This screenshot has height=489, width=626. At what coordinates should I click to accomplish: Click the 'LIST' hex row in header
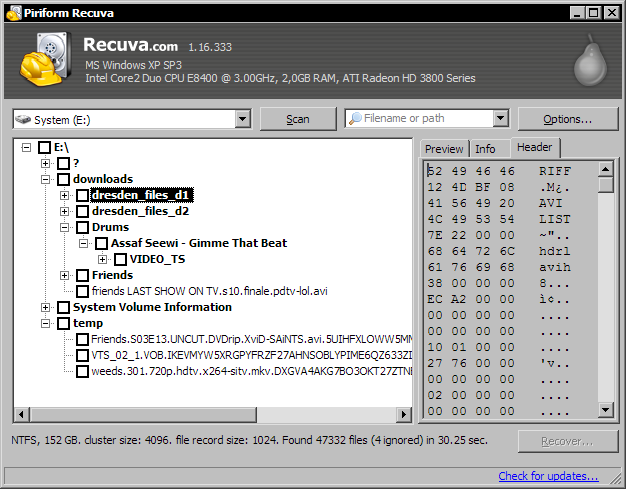click(x=499, y=219)
